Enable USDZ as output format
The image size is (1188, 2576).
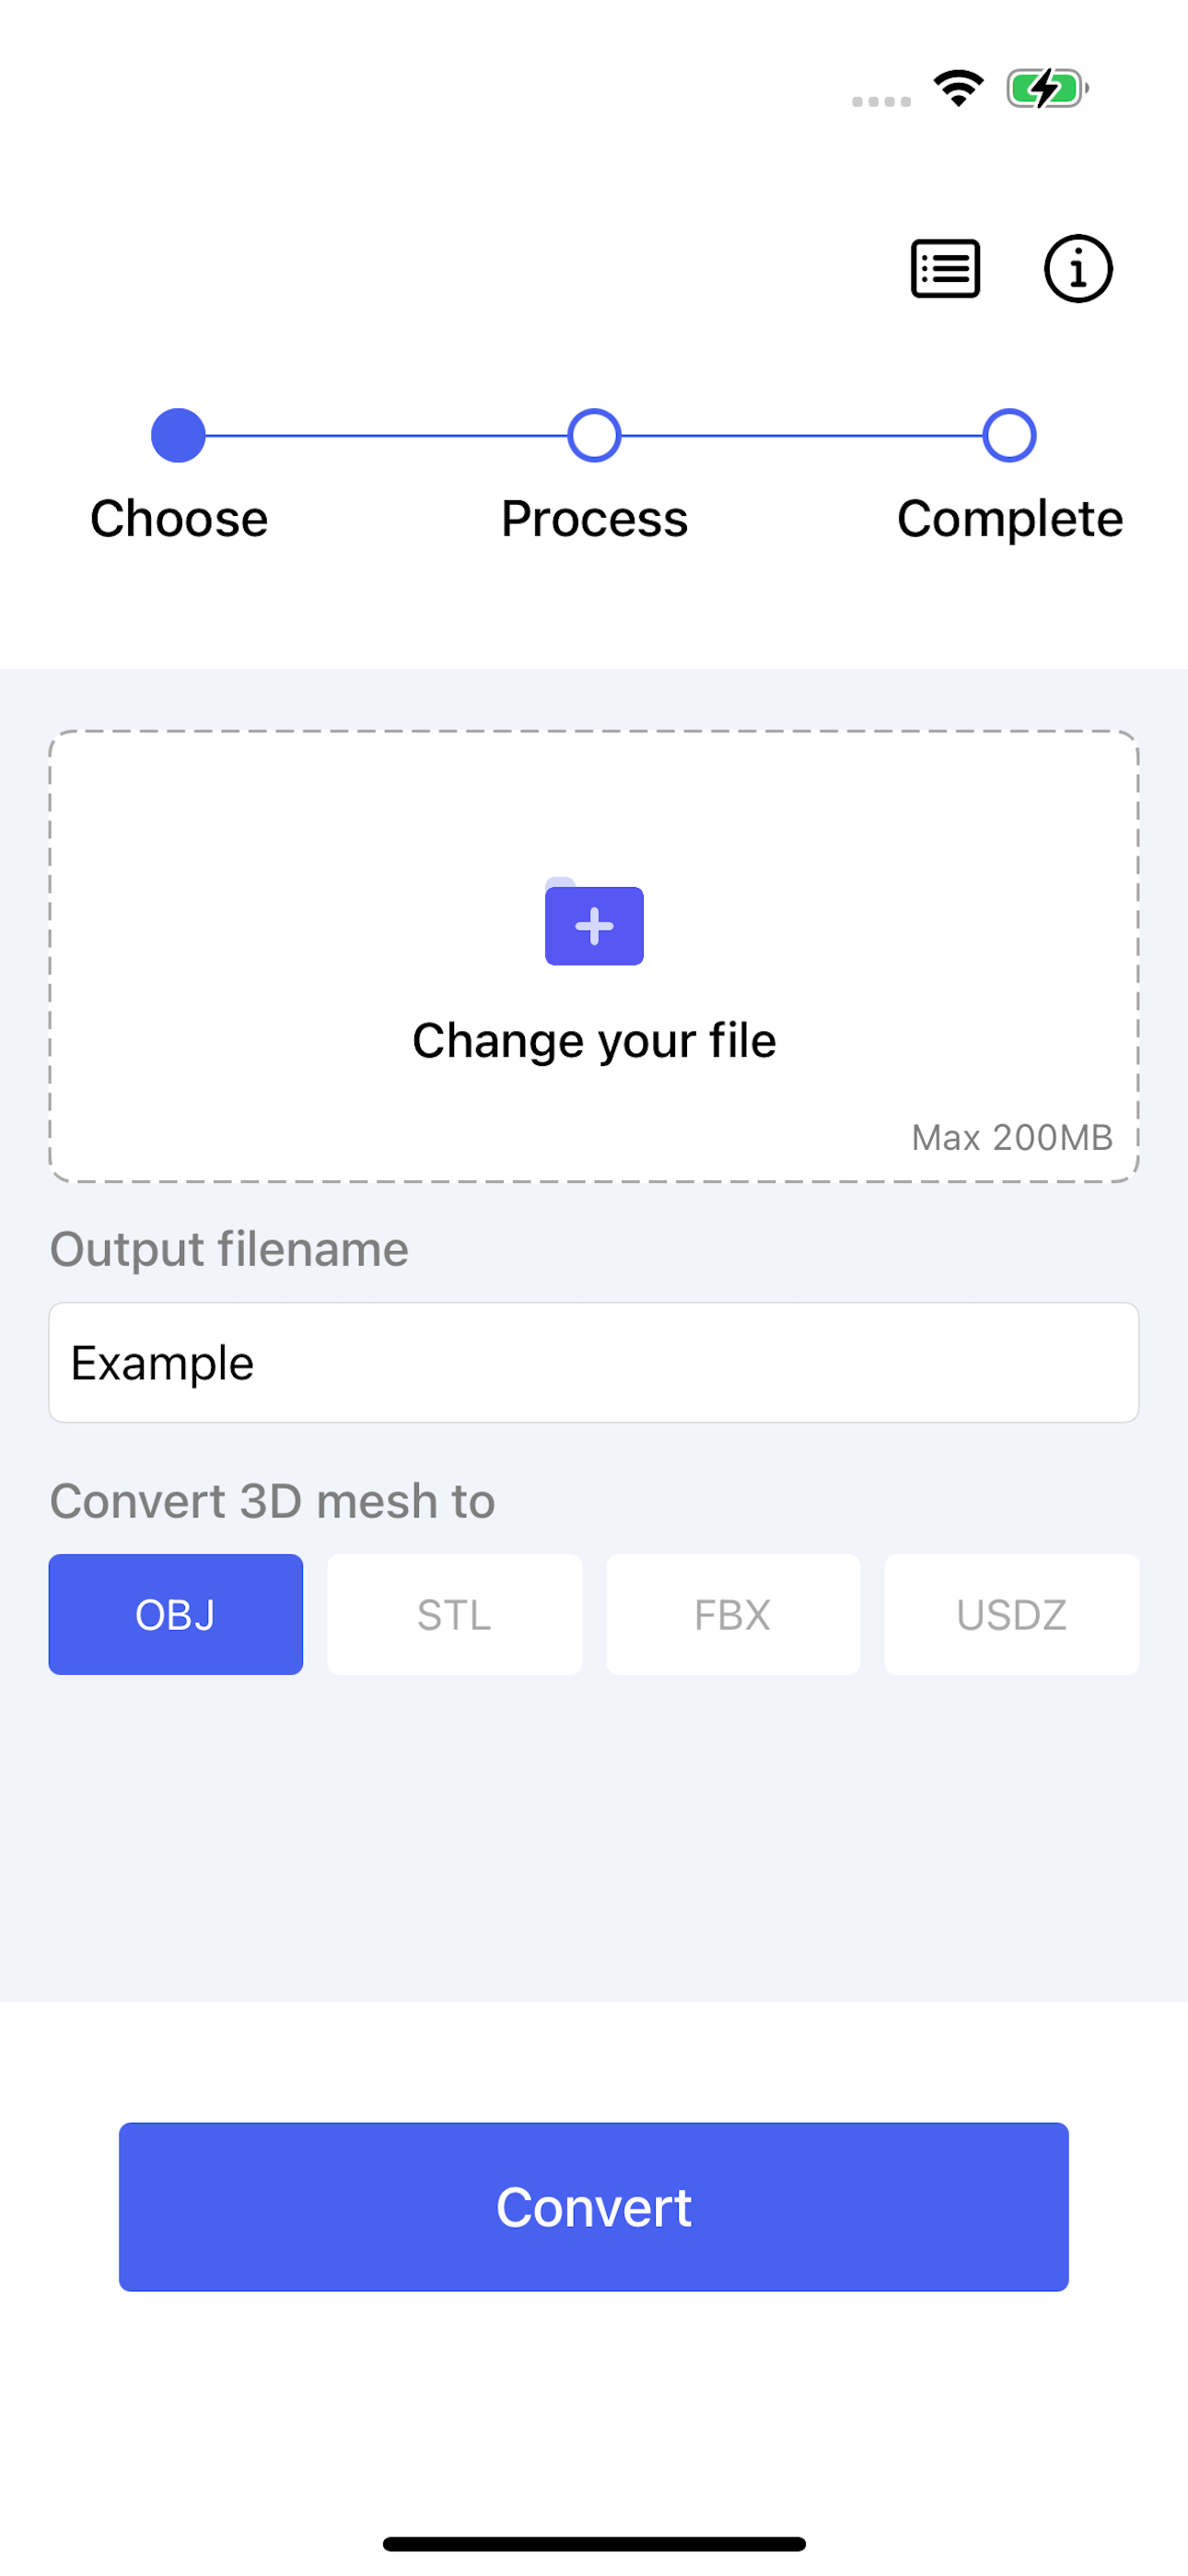[1011, 1614]
